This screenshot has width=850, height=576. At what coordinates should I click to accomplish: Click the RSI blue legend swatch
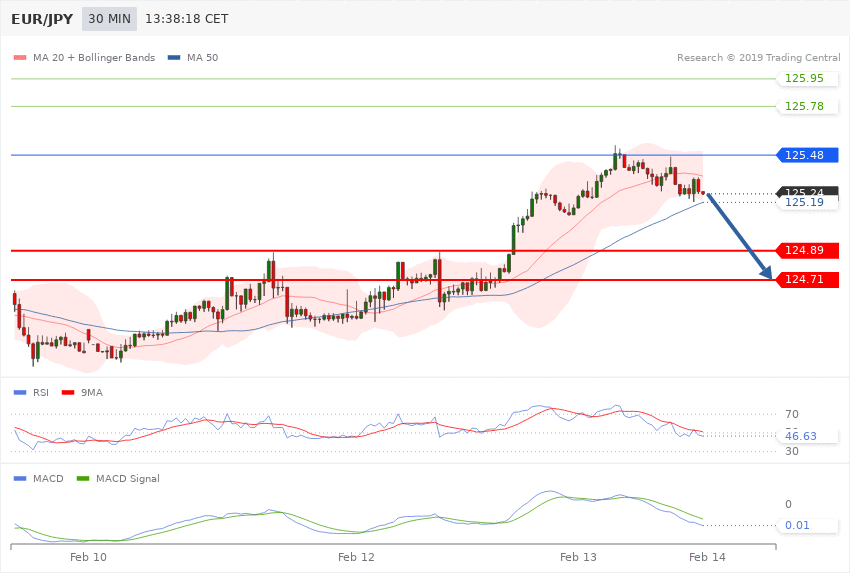pos(20,392)
